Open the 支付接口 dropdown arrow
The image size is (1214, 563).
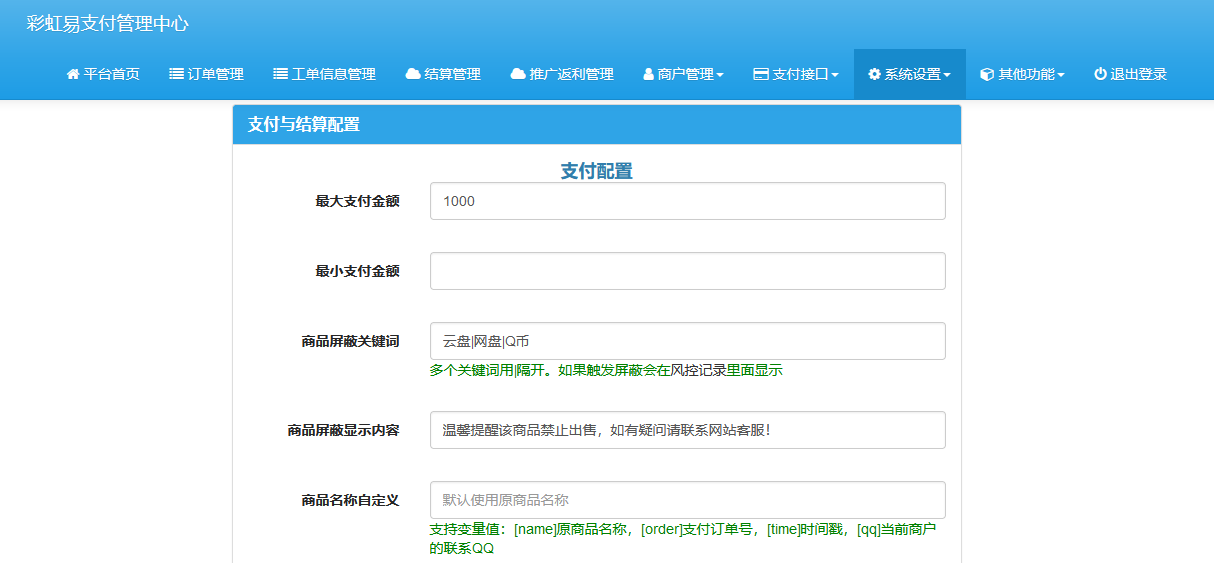pos(835,75)
